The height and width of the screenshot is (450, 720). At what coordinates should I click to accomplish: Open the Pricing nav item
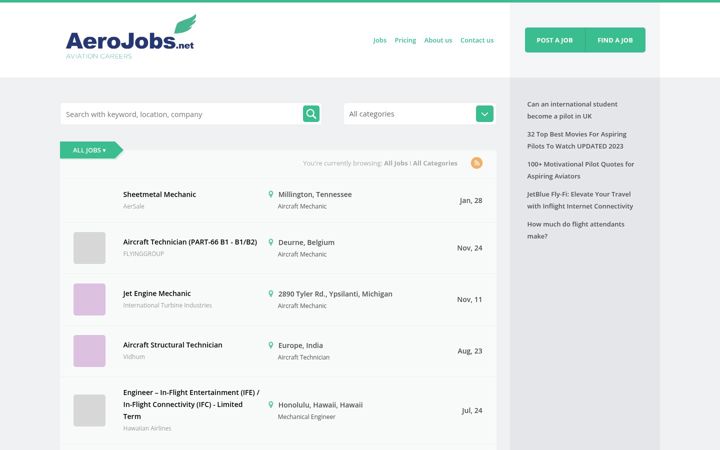[x=405, y=40]
